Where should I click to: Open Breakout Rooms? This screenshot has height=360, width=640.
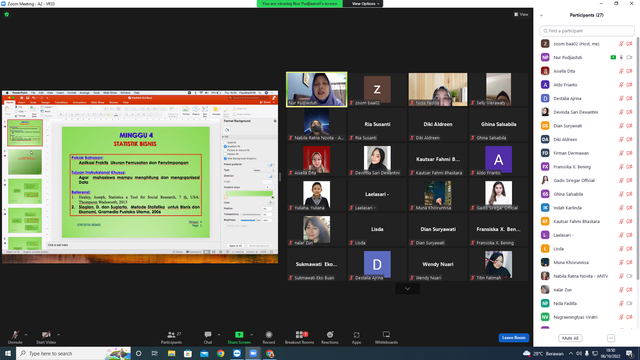pyautogui.click(x=300, y=337)
